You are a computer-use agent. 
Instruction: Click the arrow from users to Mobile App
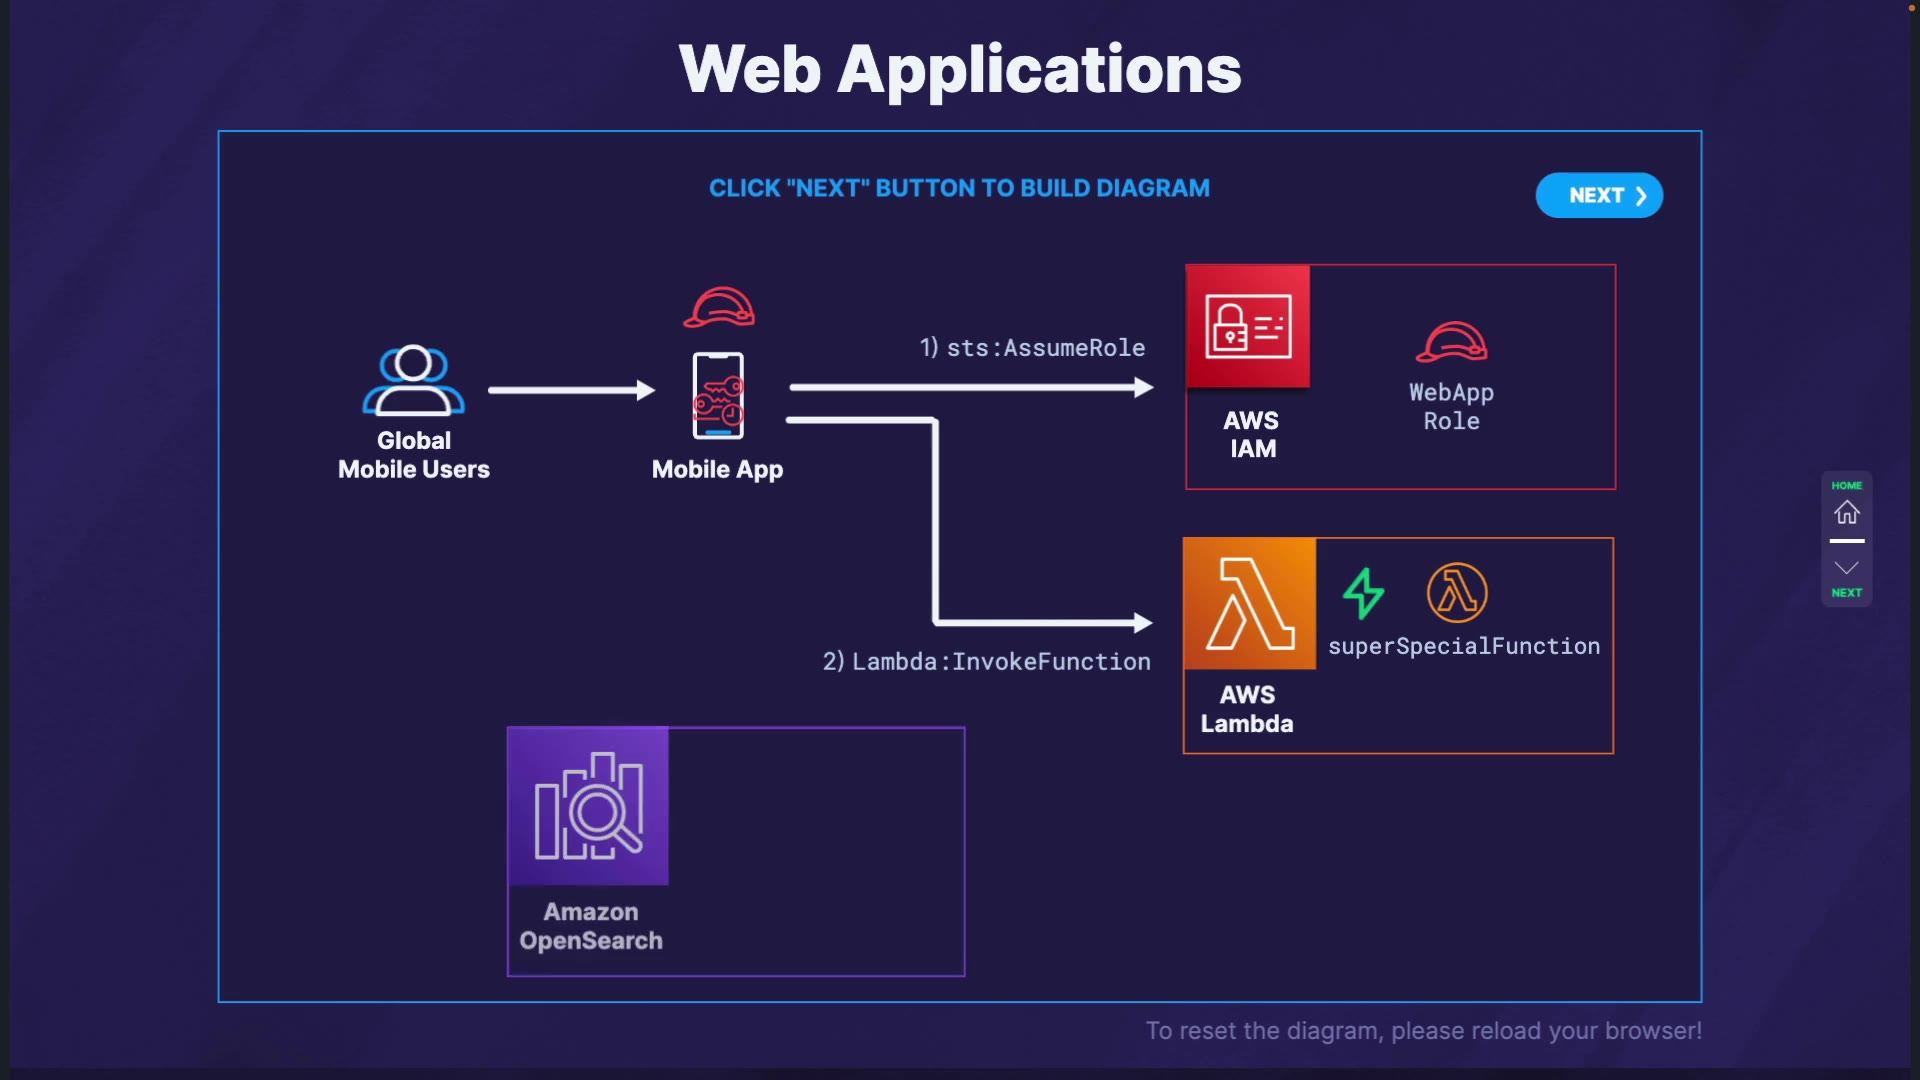[571, 390]
